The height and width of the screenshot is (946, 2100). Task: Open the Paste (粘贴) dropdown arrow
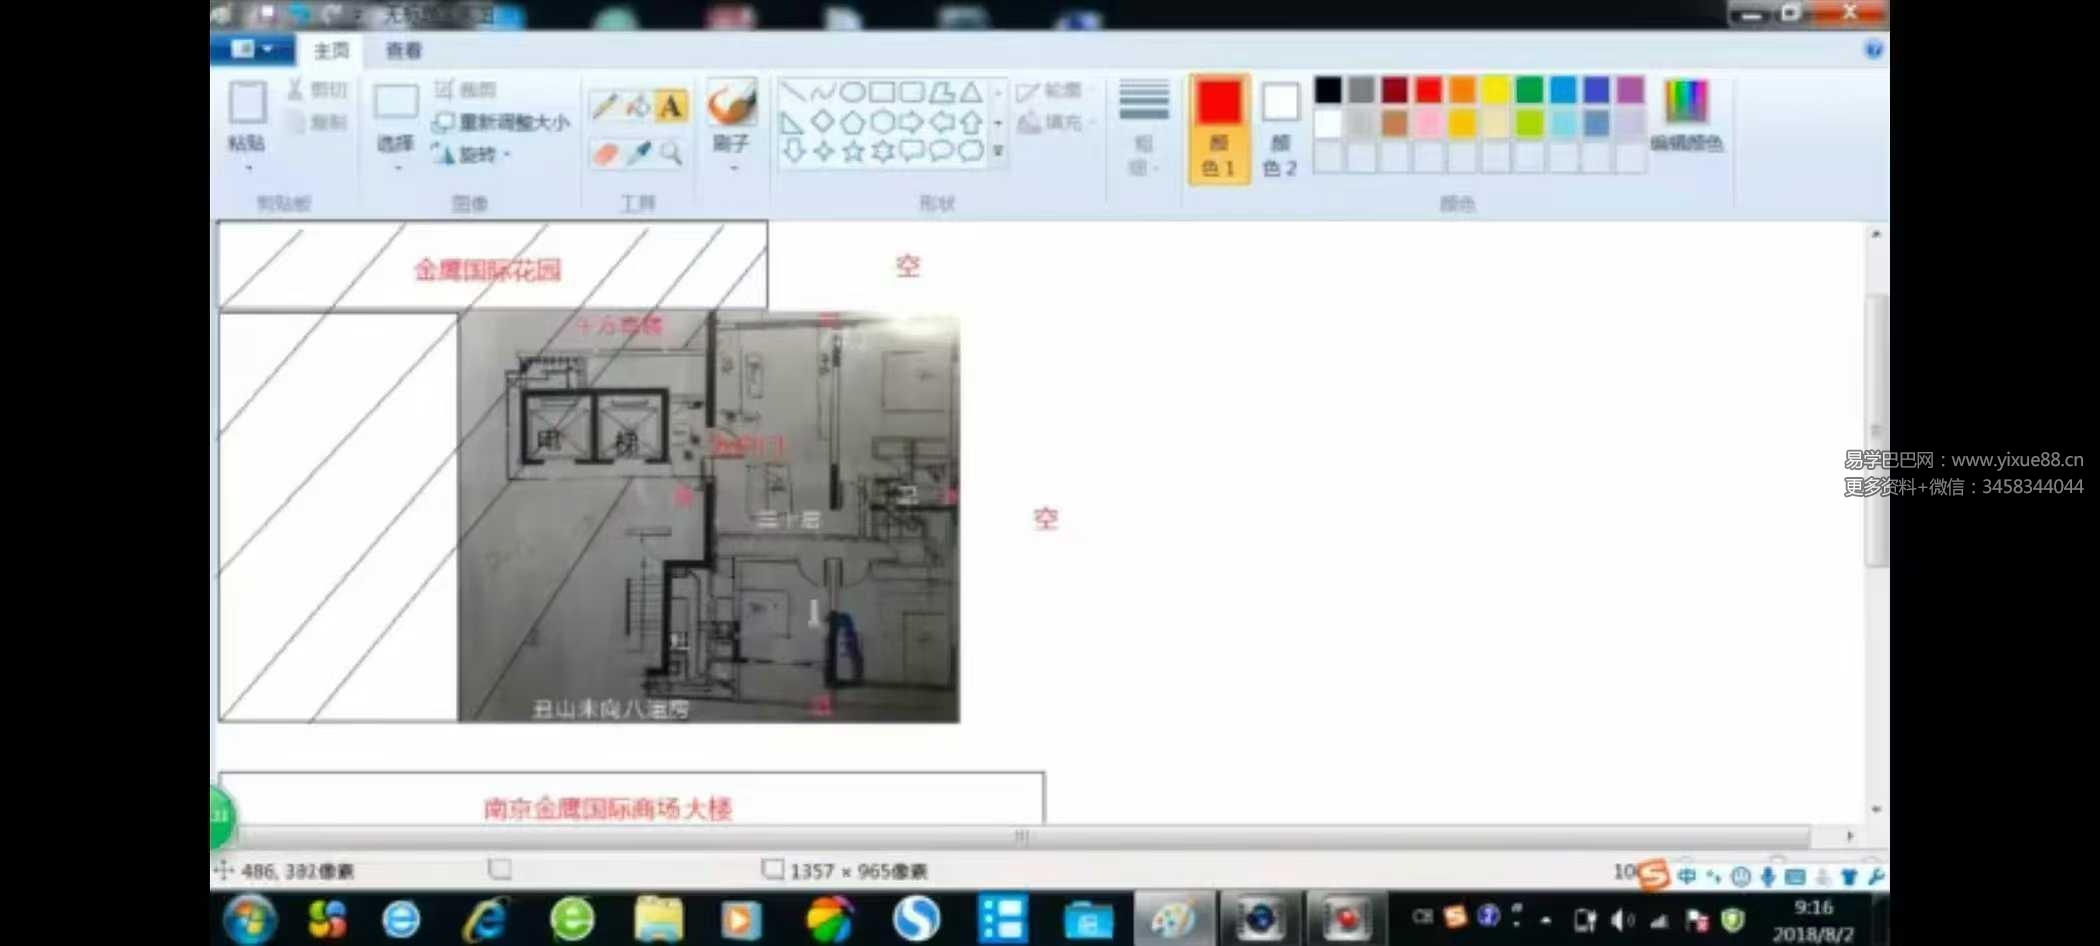click(247, 167)
